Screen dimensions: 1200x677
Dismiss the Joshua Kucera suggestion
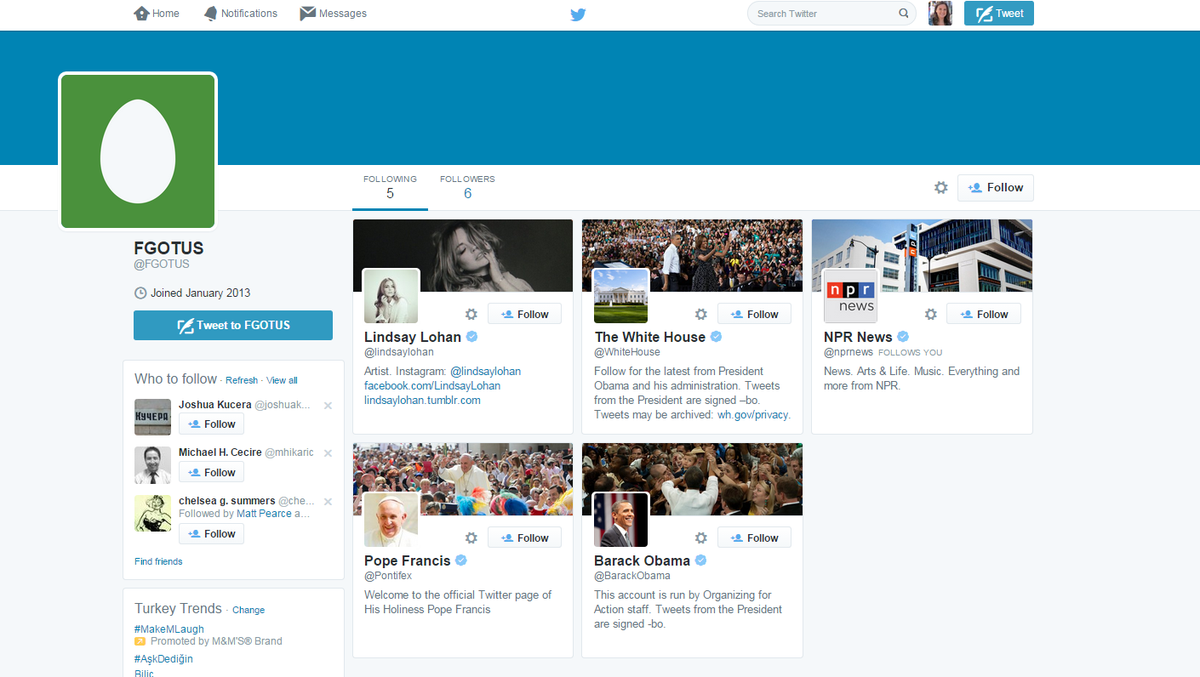pyautogui.click(x=328, y=405)
